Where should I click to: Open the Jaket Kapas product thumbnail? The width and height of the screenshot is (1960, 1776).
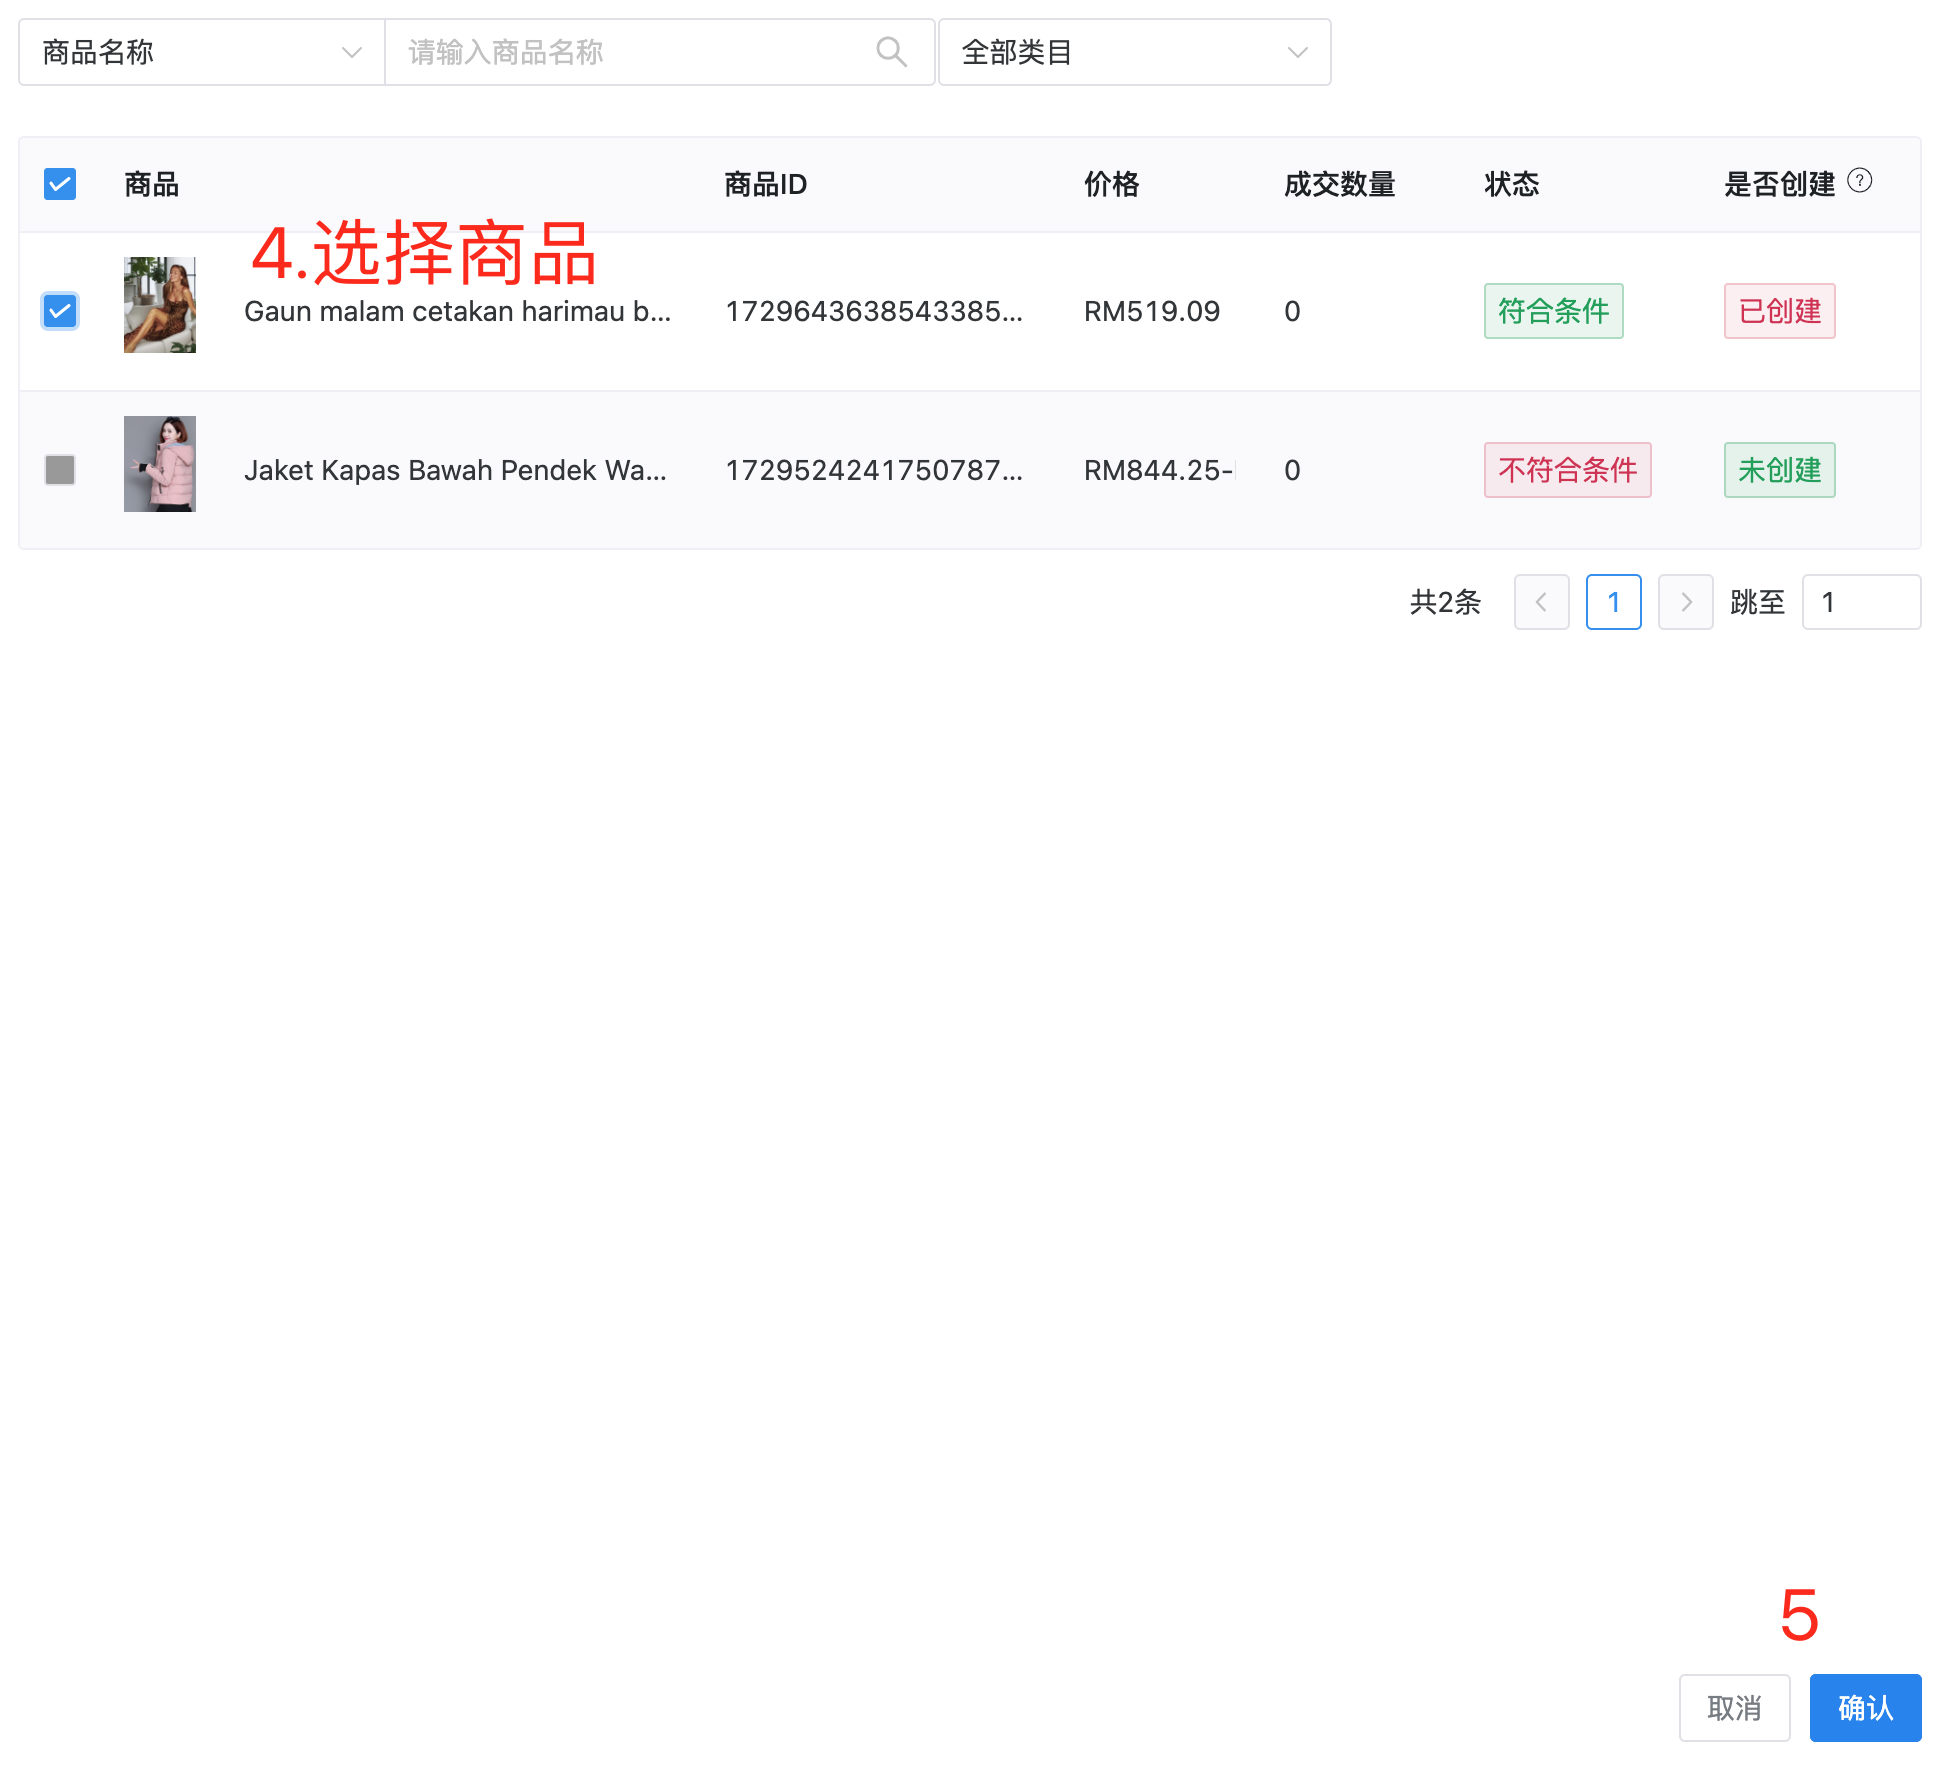point(160,464)
